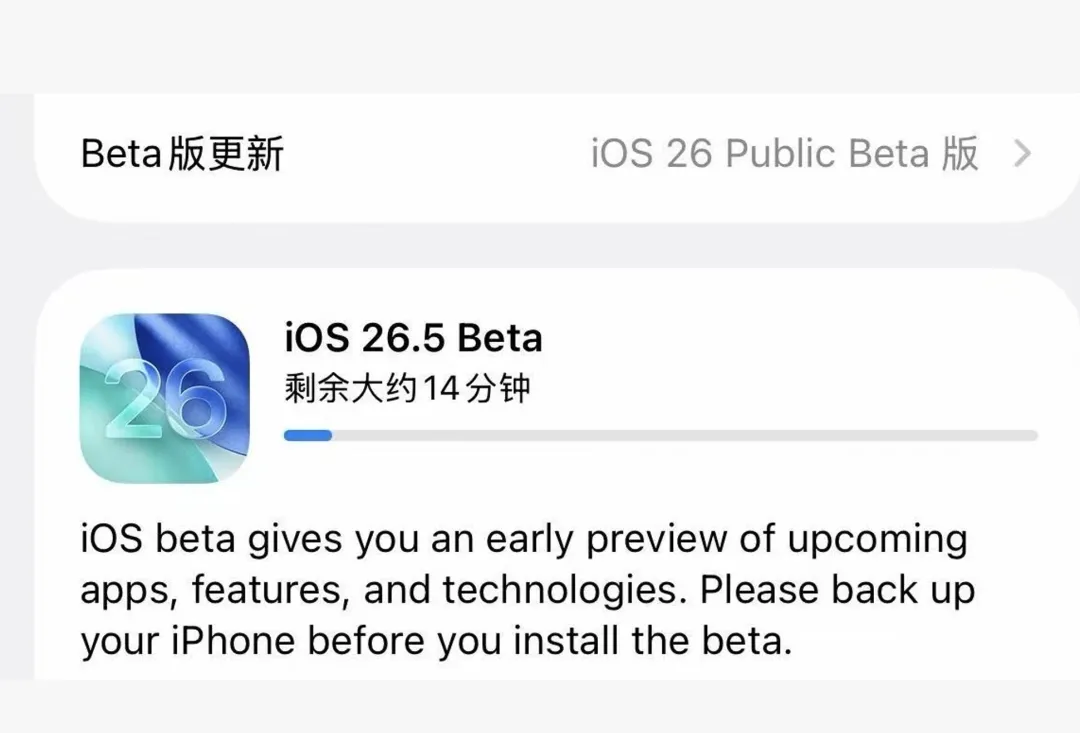This screenshot has height=733, width=1080.
Task: Open the Beta版更新 label
Action: pyautogui.click(x=182, y=154)
